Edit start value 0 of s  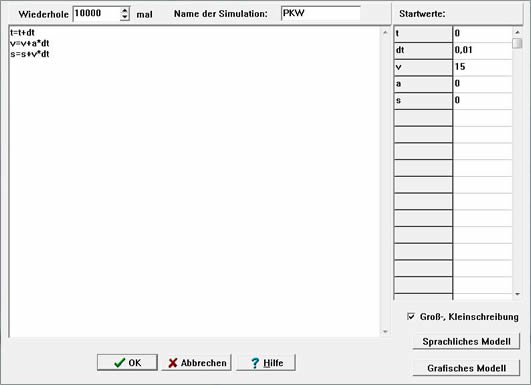tap(483, 101)
